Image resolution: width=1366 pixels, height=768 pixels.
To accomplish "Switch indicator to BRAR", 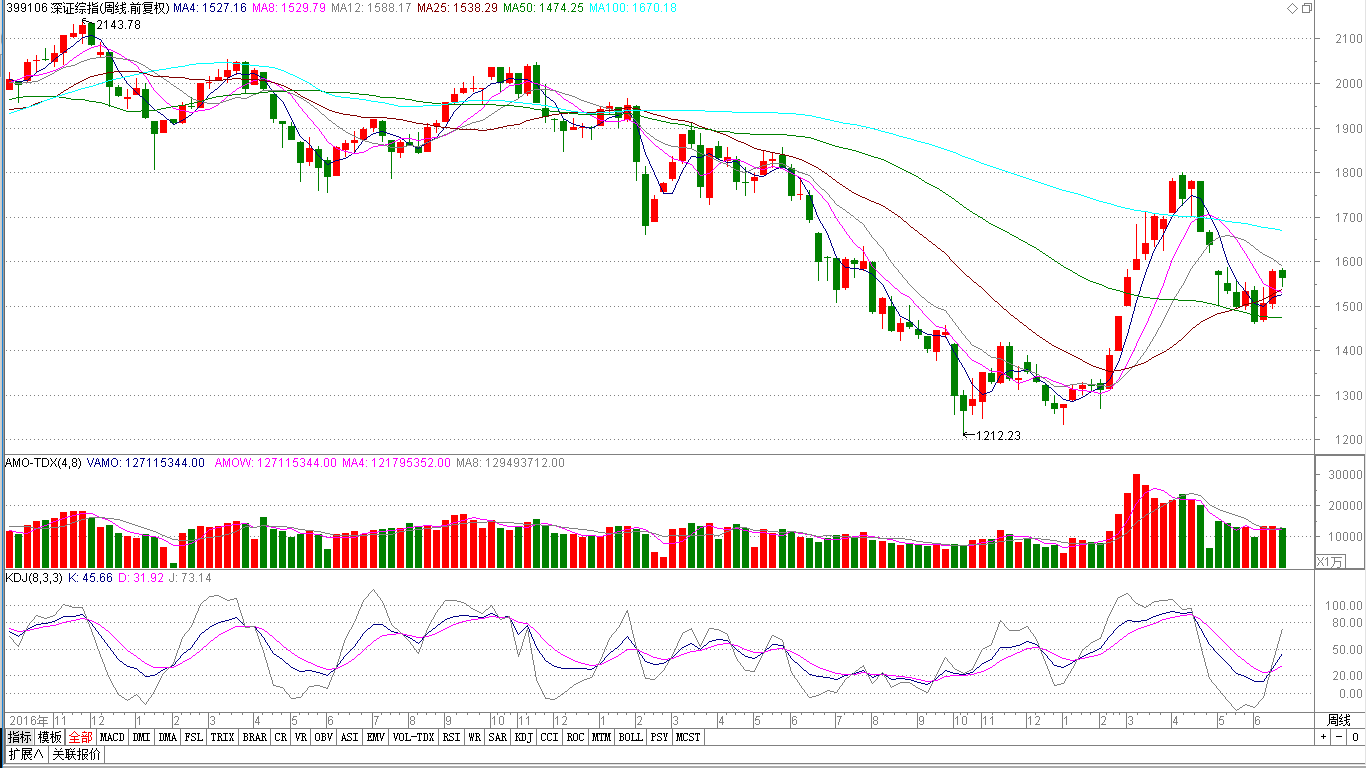I will [x=255, y=737].
